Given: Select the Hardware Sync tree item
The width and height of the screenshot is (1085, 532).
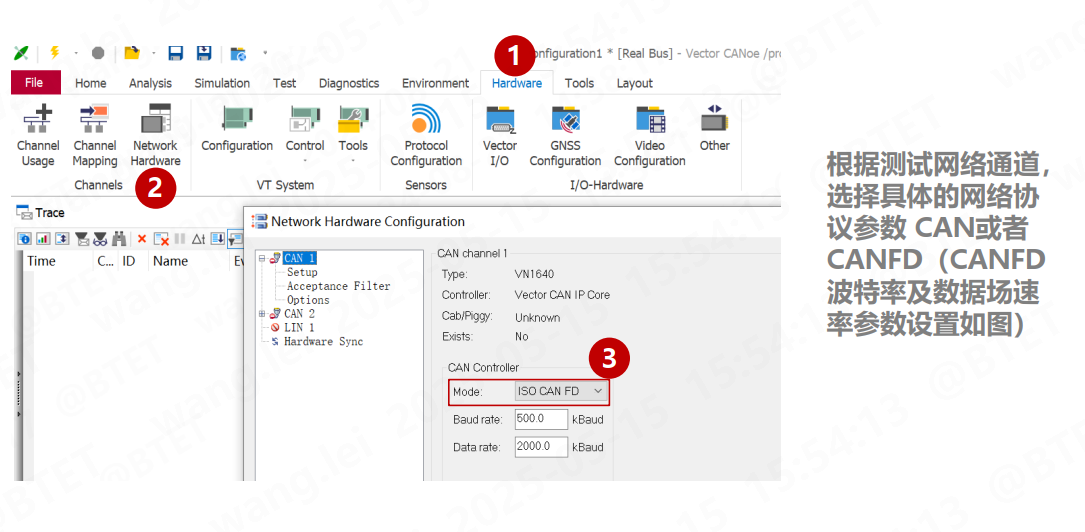Looking at the screenshot, I should tap(323, 341).
